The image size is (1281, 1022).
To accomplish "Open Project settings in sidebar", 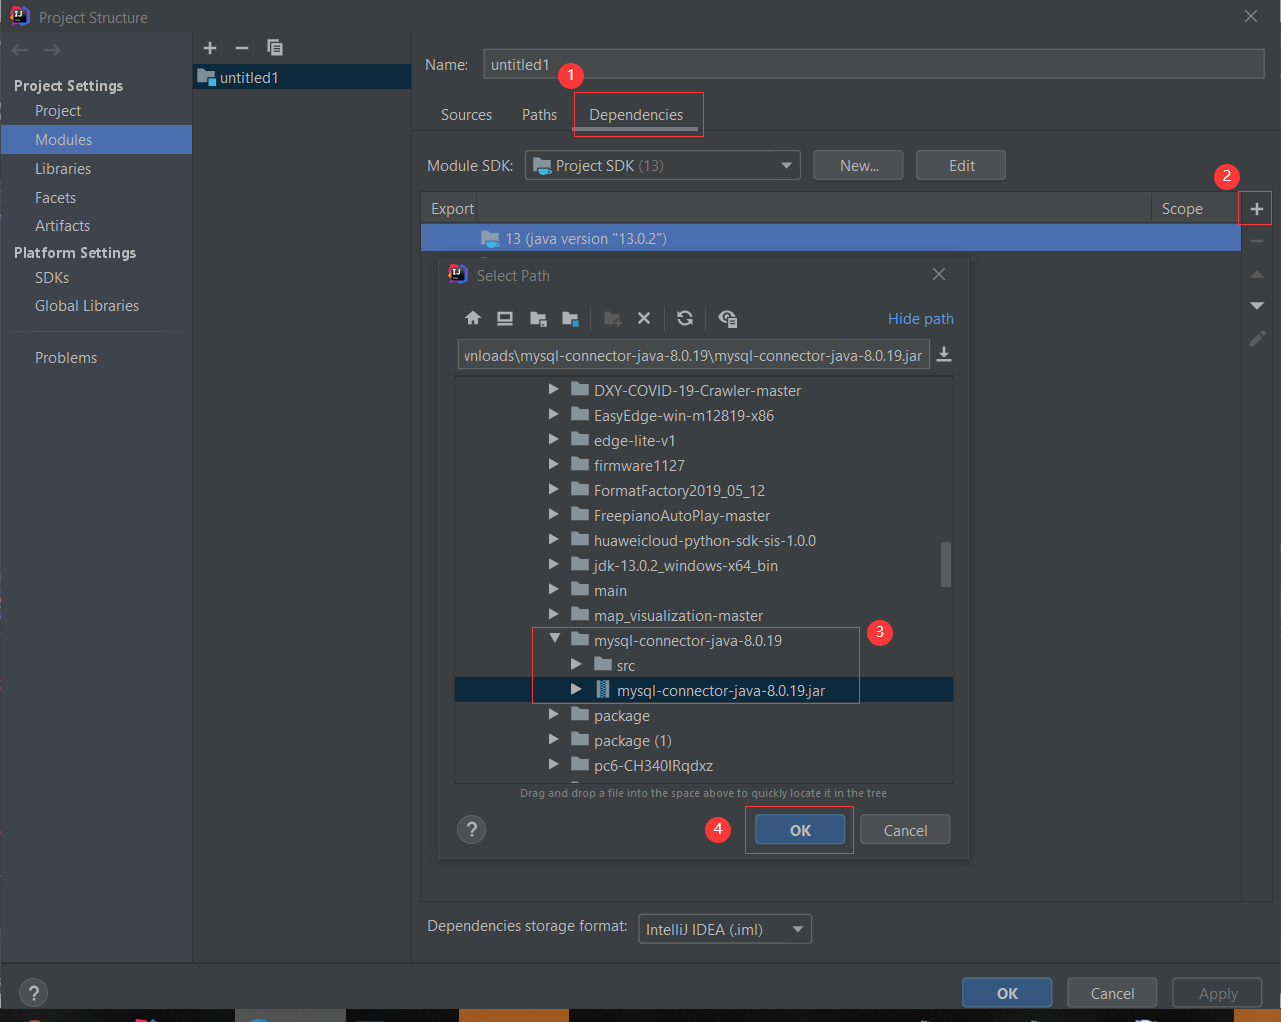I will [x=58, y=111].
